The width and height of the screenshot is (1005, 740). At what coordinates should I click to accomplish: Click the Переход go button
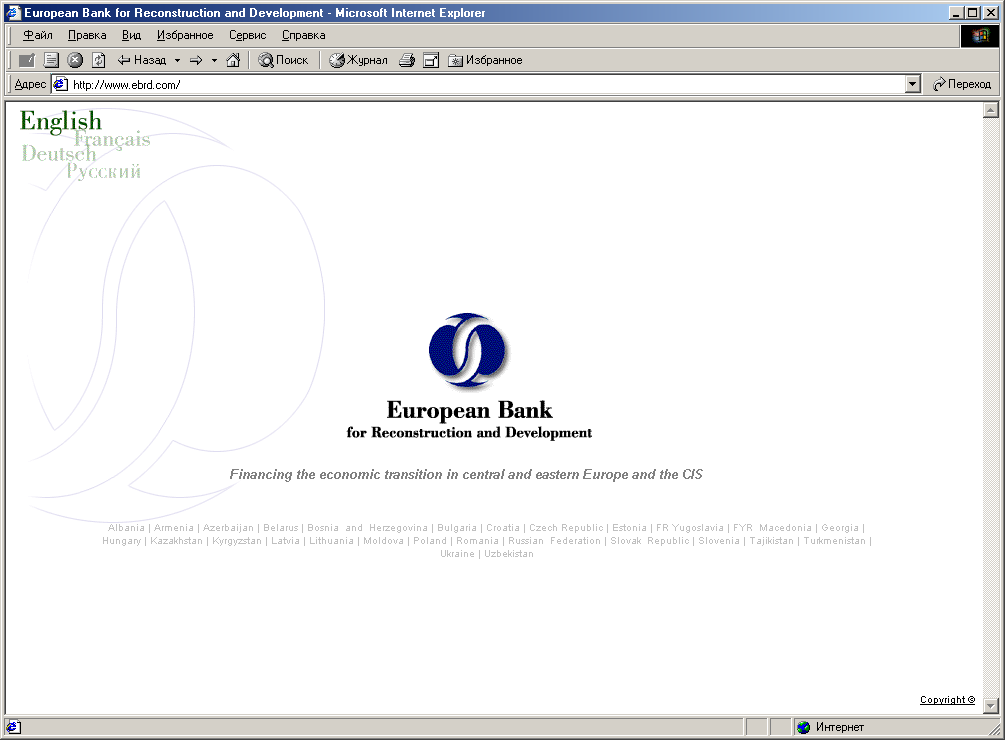point(962,85)
